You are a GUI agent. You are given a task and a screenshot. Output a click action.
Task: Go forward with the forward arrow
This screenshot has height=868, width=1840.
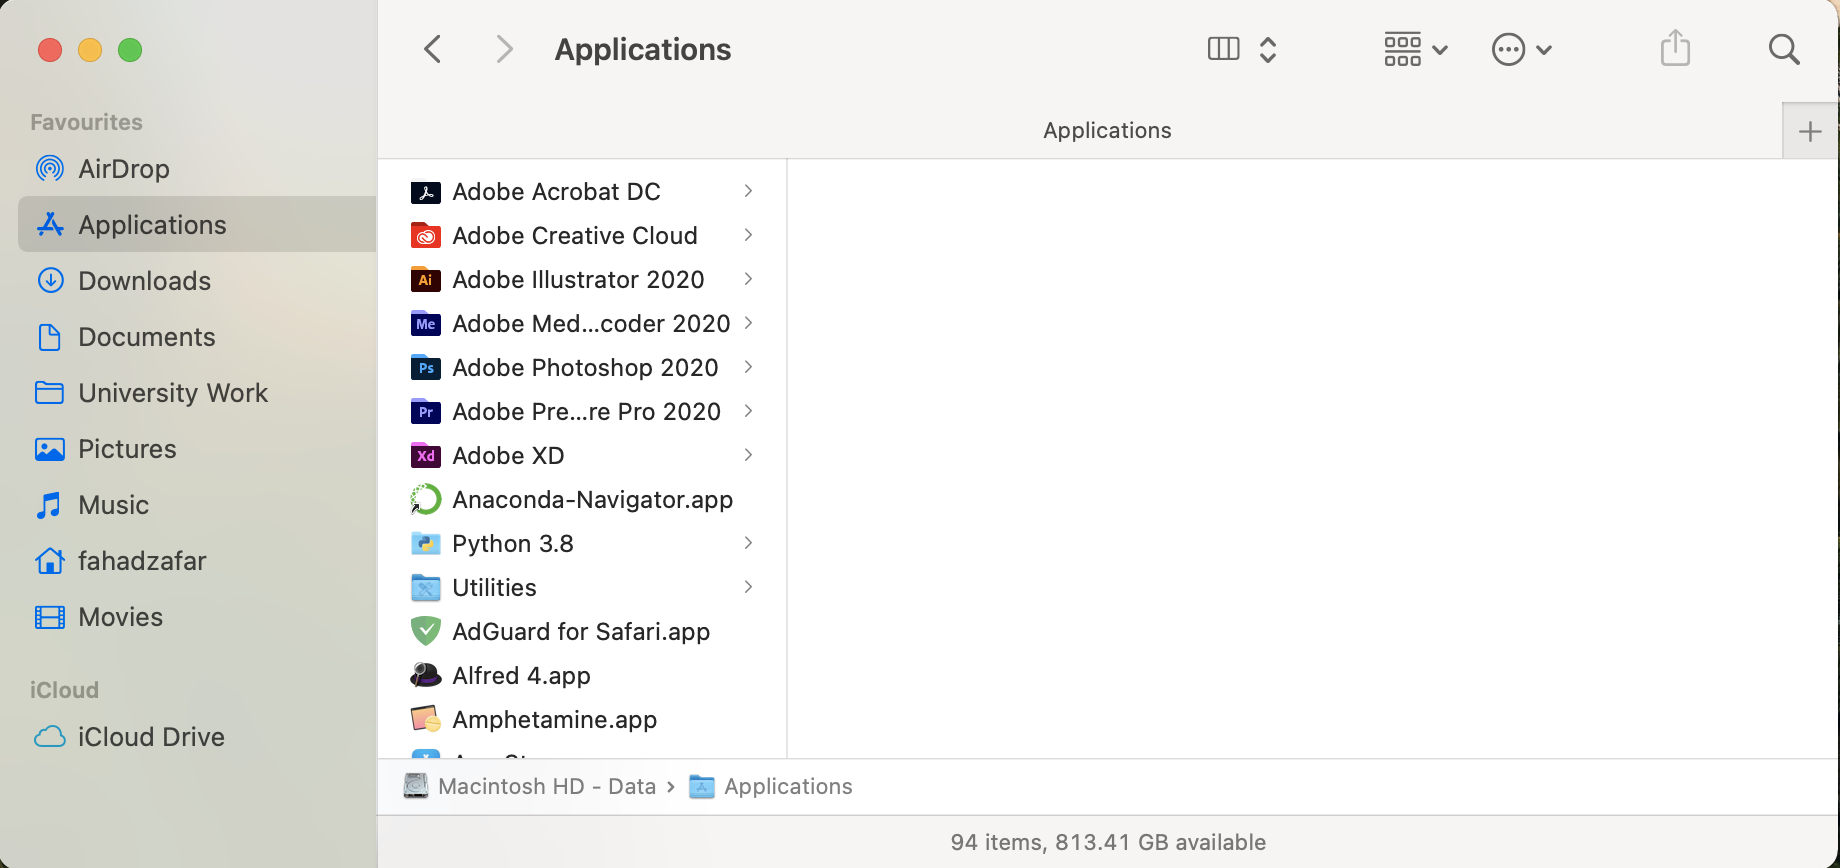pos(505,49)
